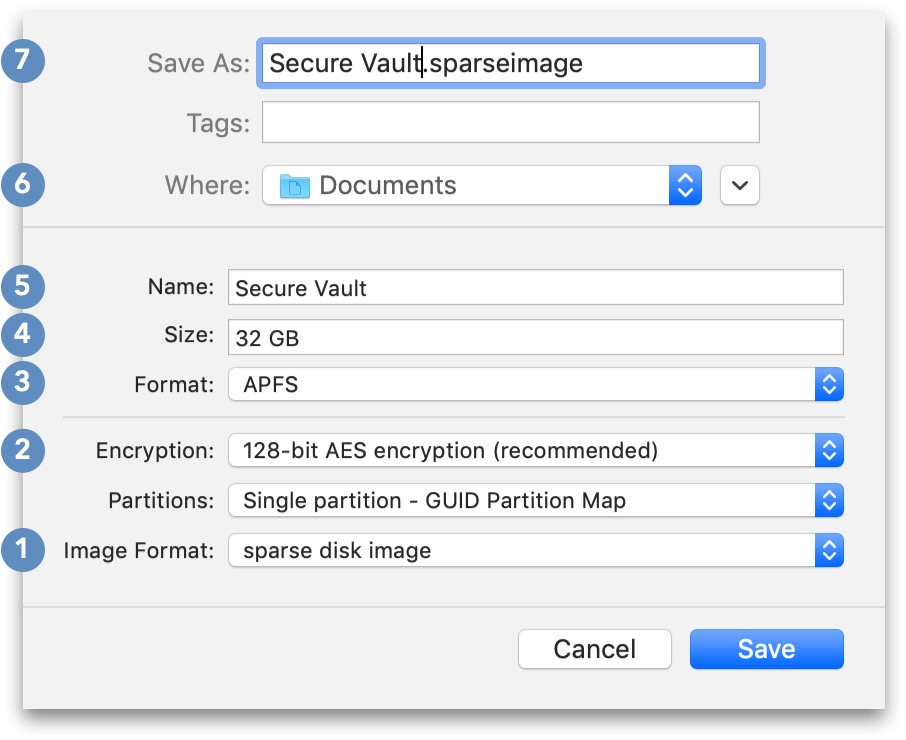Click the numbered callout badge 1
Image resolution: width=906 pixels, height=740 pixels.
click(24, 549)
